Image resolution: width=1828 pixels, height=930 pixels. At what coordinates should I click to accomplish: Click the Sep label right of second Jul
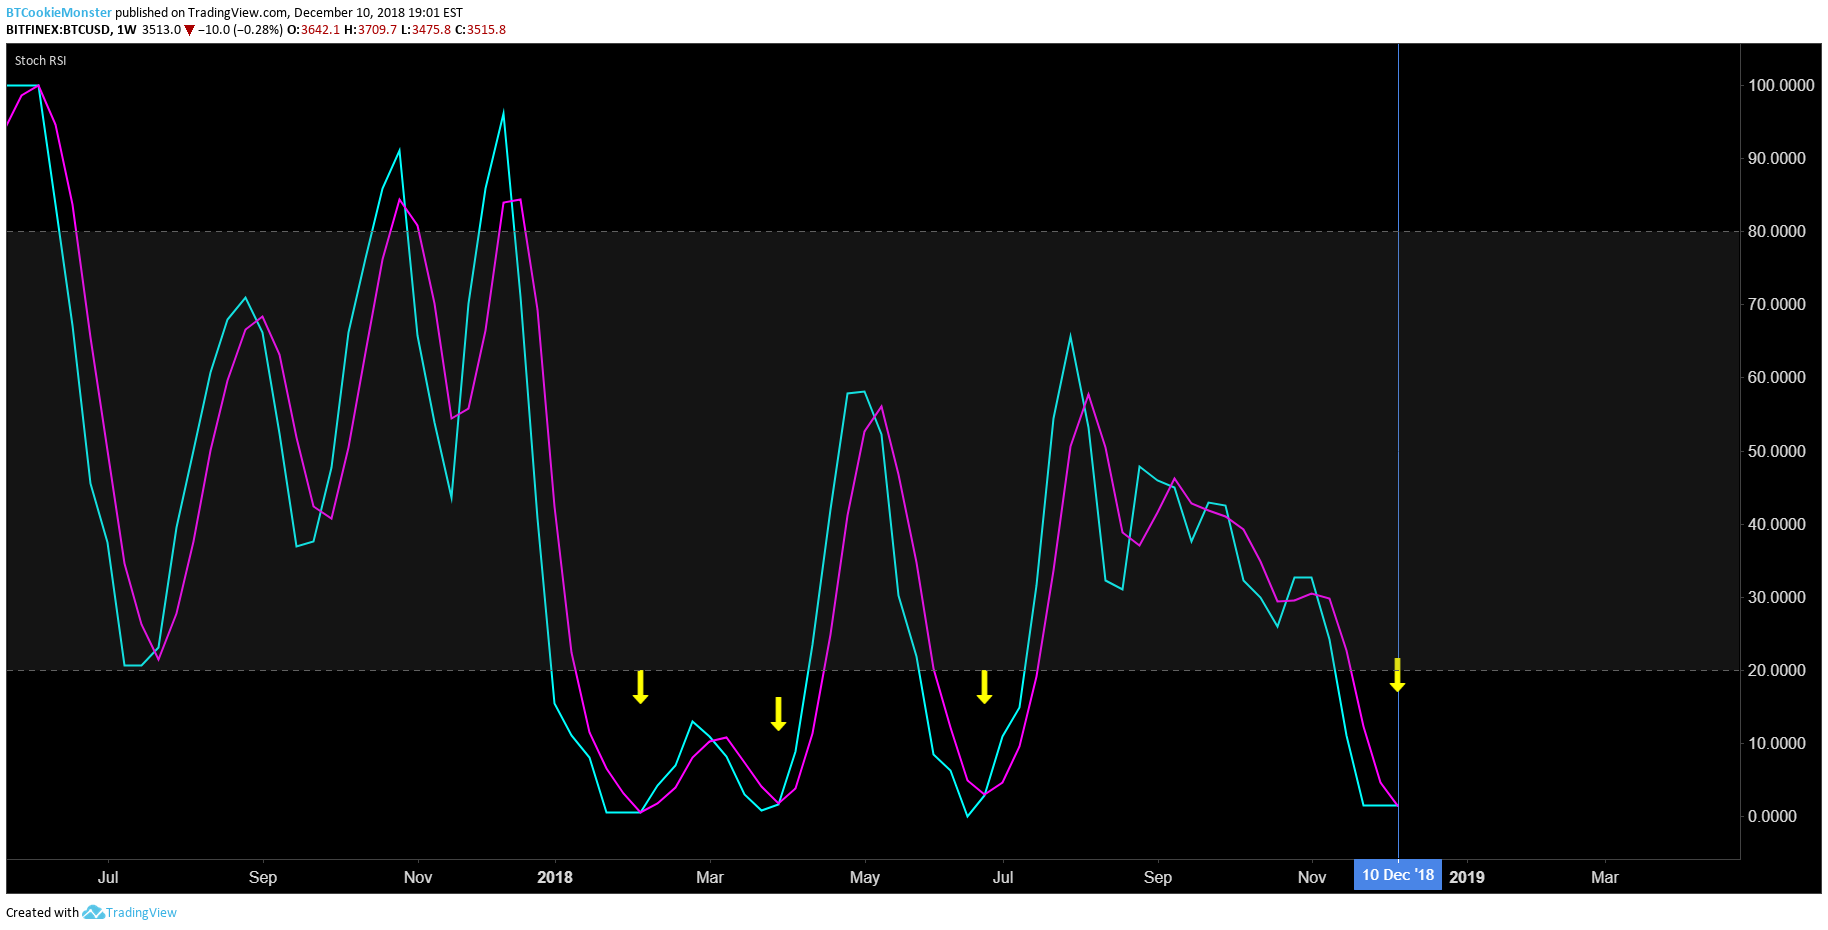1158,877
